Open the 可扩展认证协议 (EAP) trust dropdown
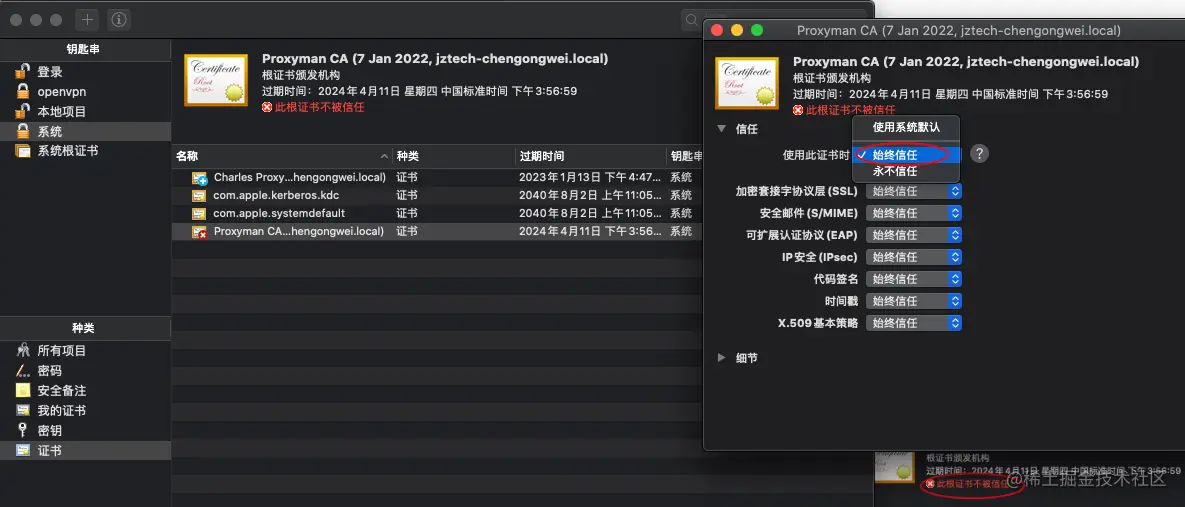The width and height of the screenshot is (1185, 507). (914, 235)
